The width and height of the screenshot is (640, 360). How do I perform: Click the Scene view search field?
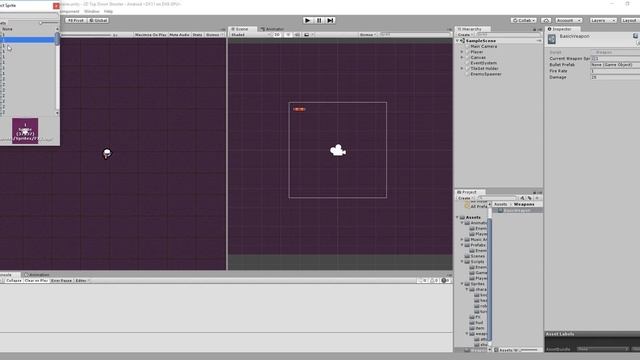(x=414, y=35)
